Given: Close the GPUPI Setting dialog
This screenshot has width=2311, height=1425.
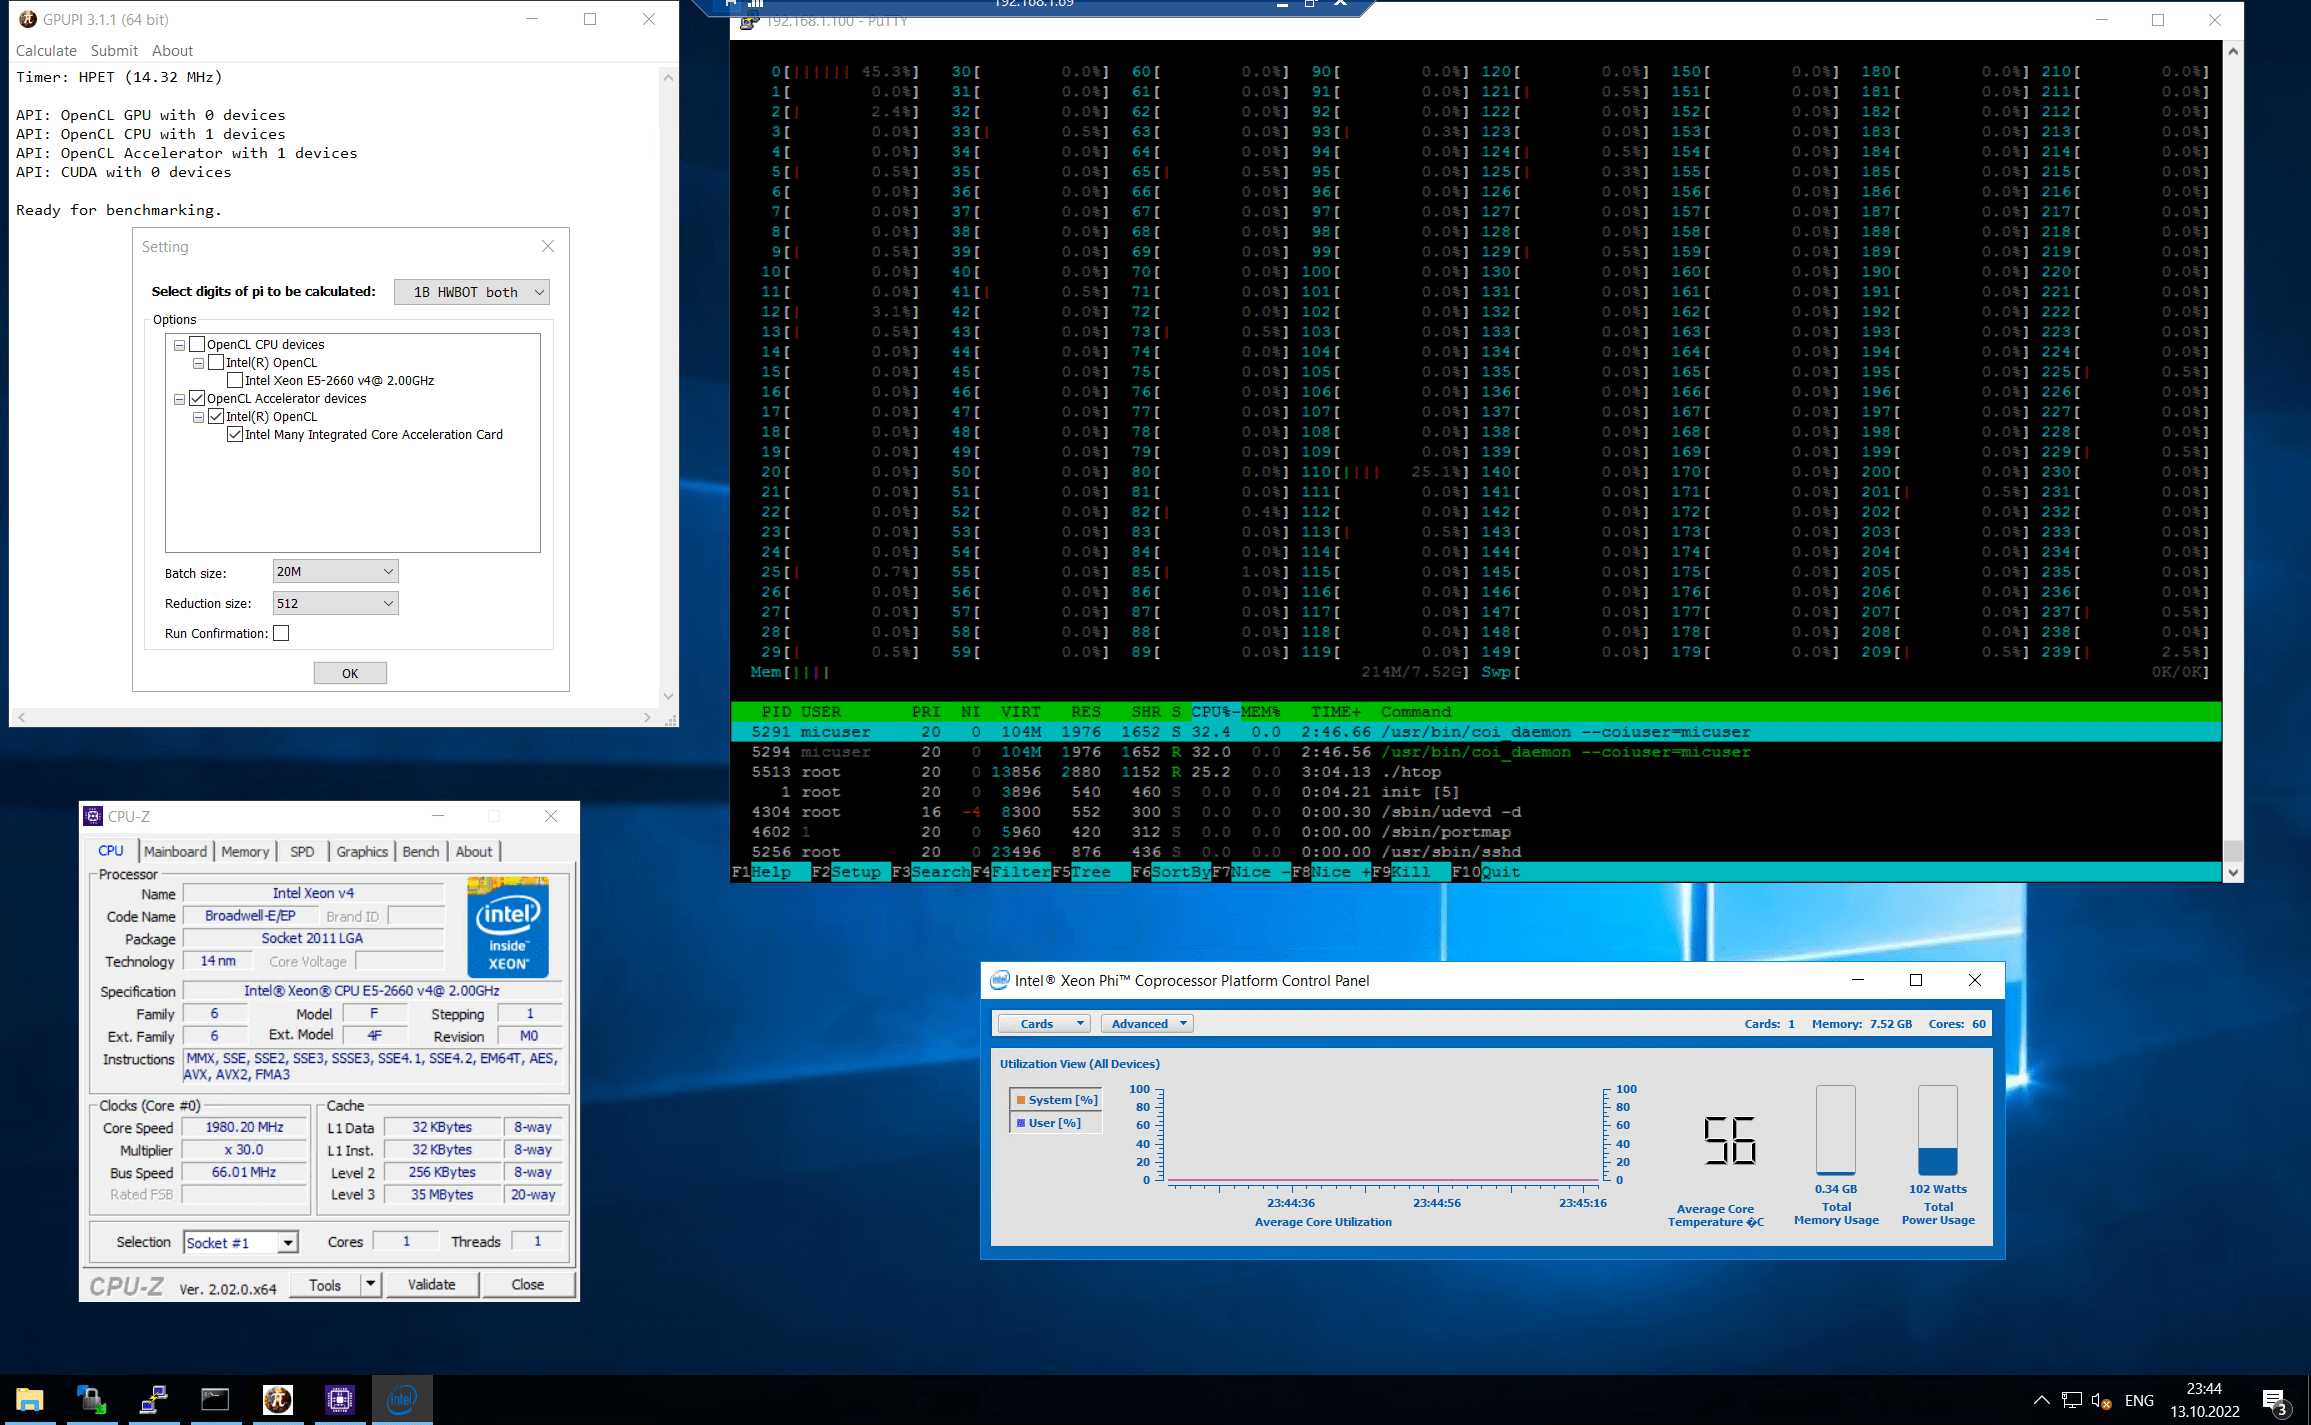Looking at the screenshot, I should tap(548, 246).
